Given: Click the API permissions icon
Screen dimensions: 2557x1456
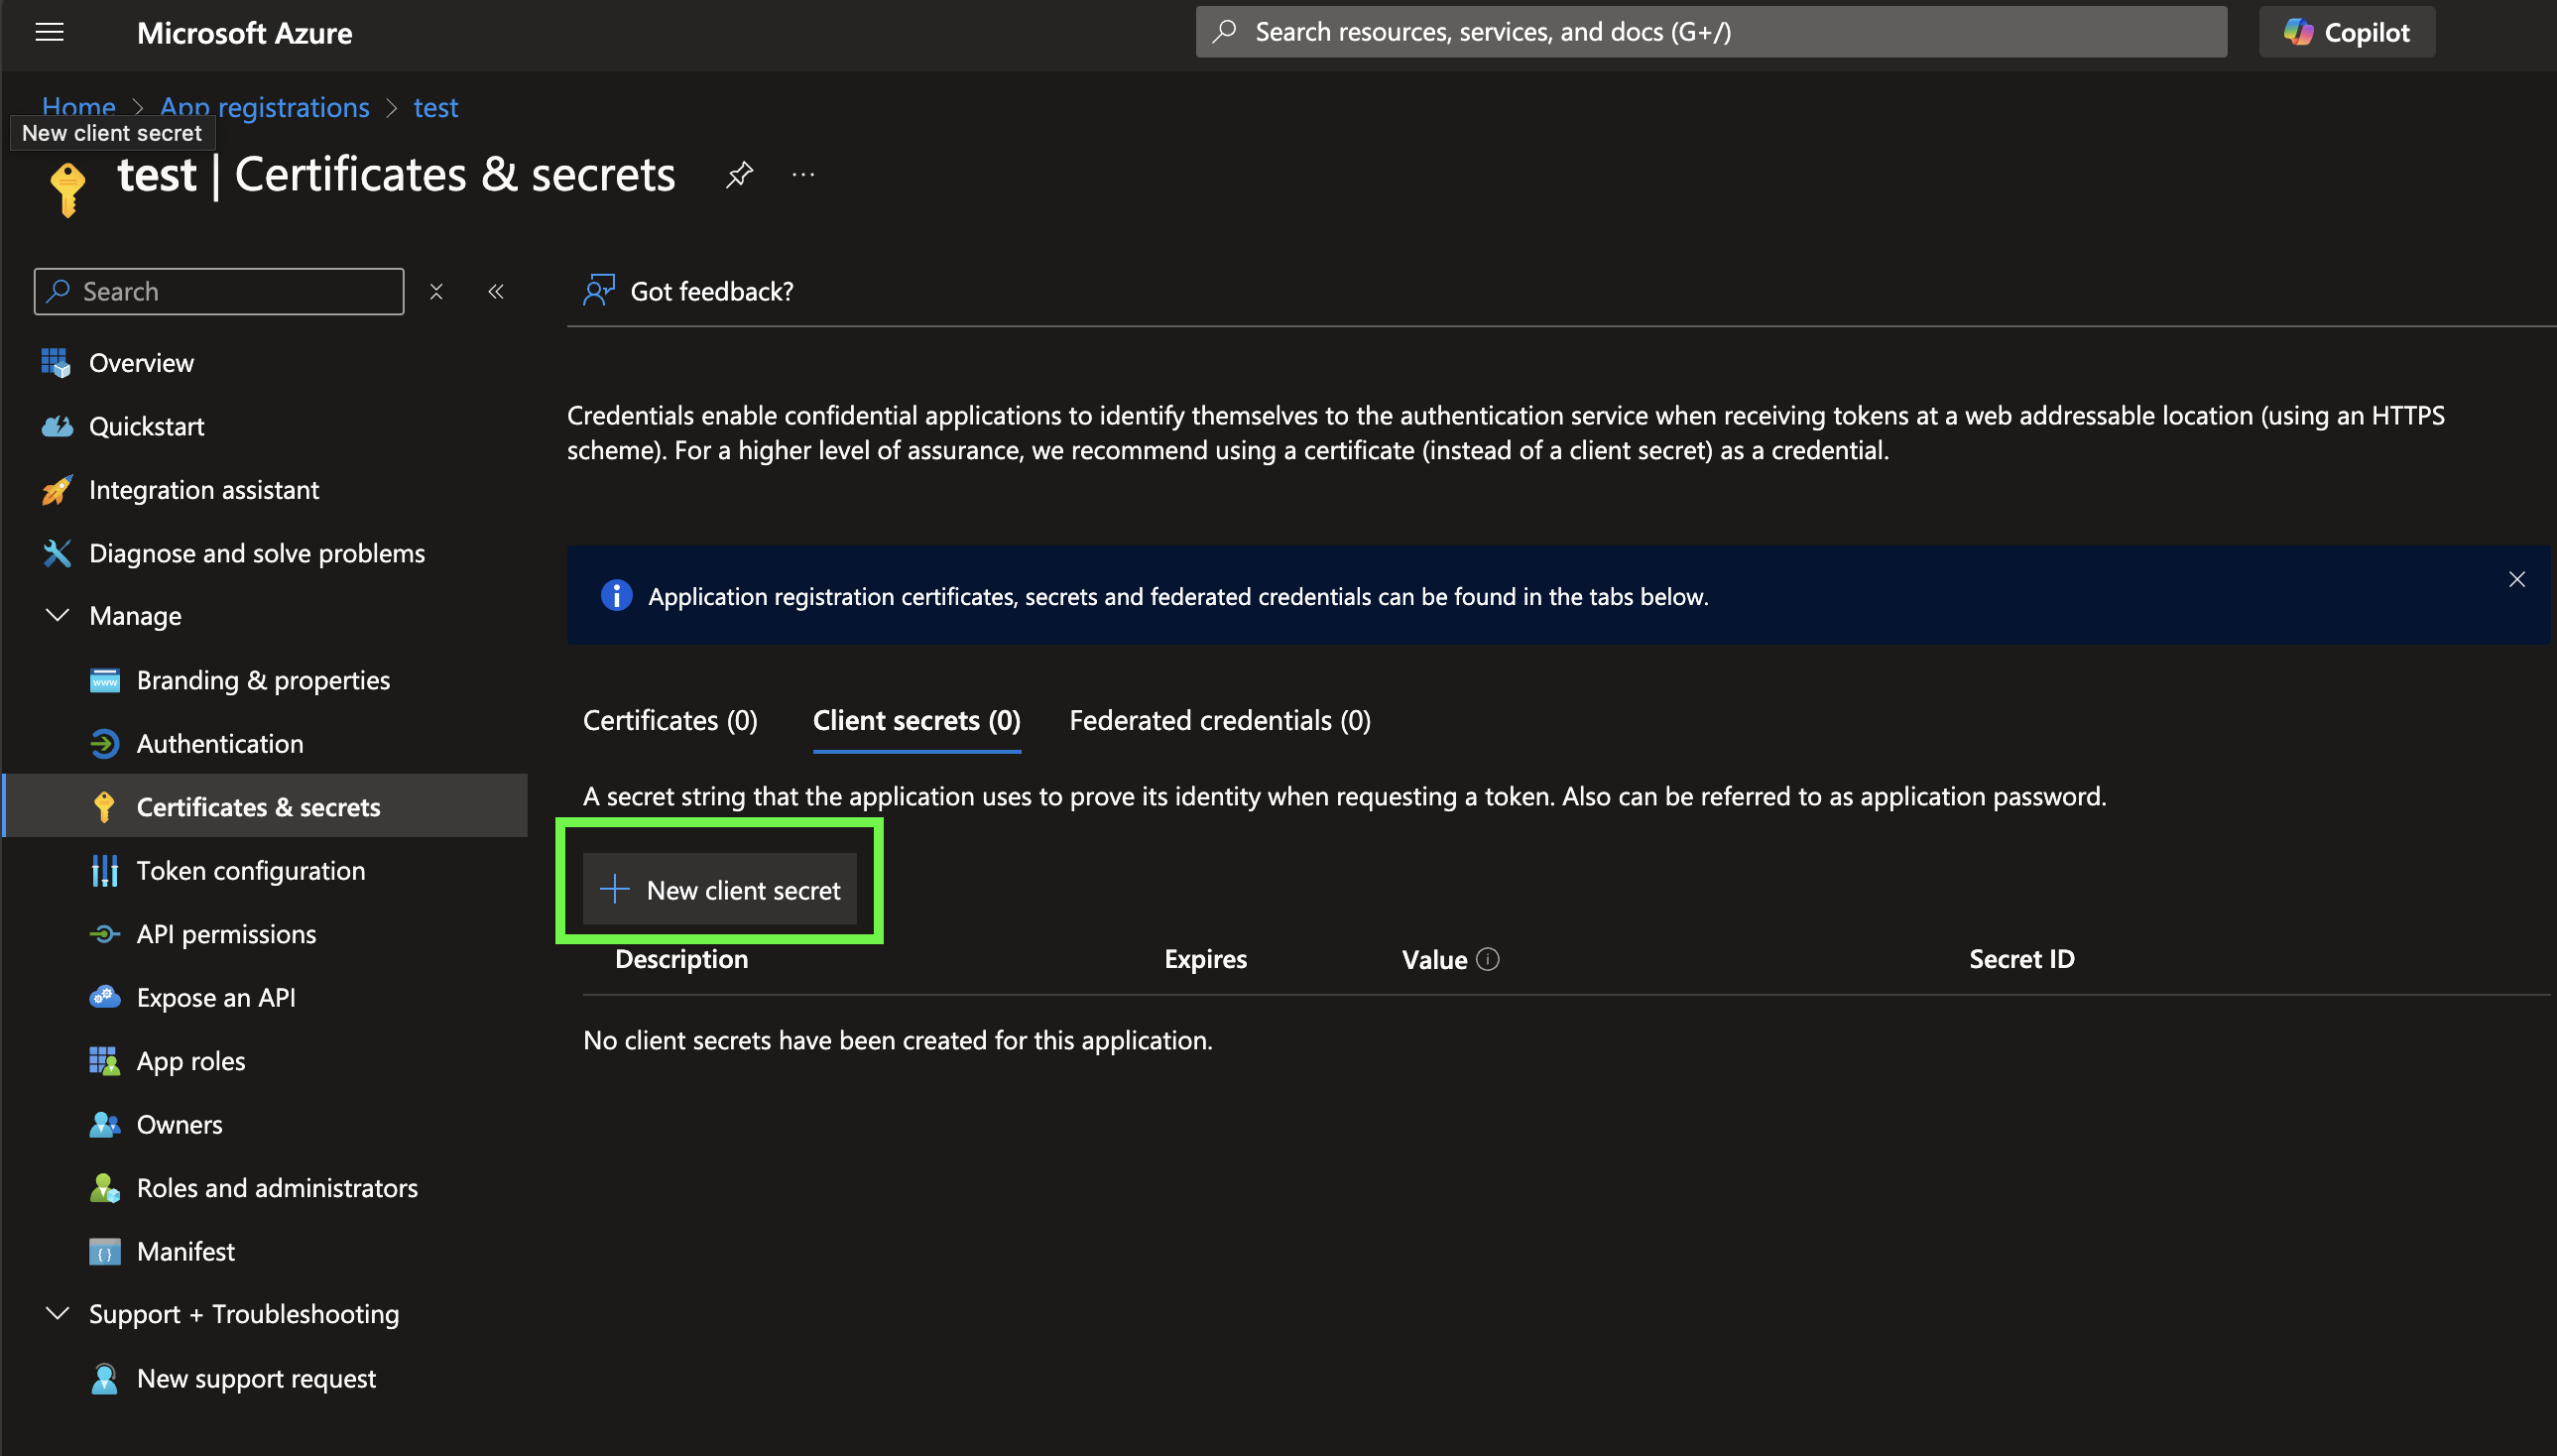Looking at the screenshot, I should pyautogui.click(x=104, y=934).
